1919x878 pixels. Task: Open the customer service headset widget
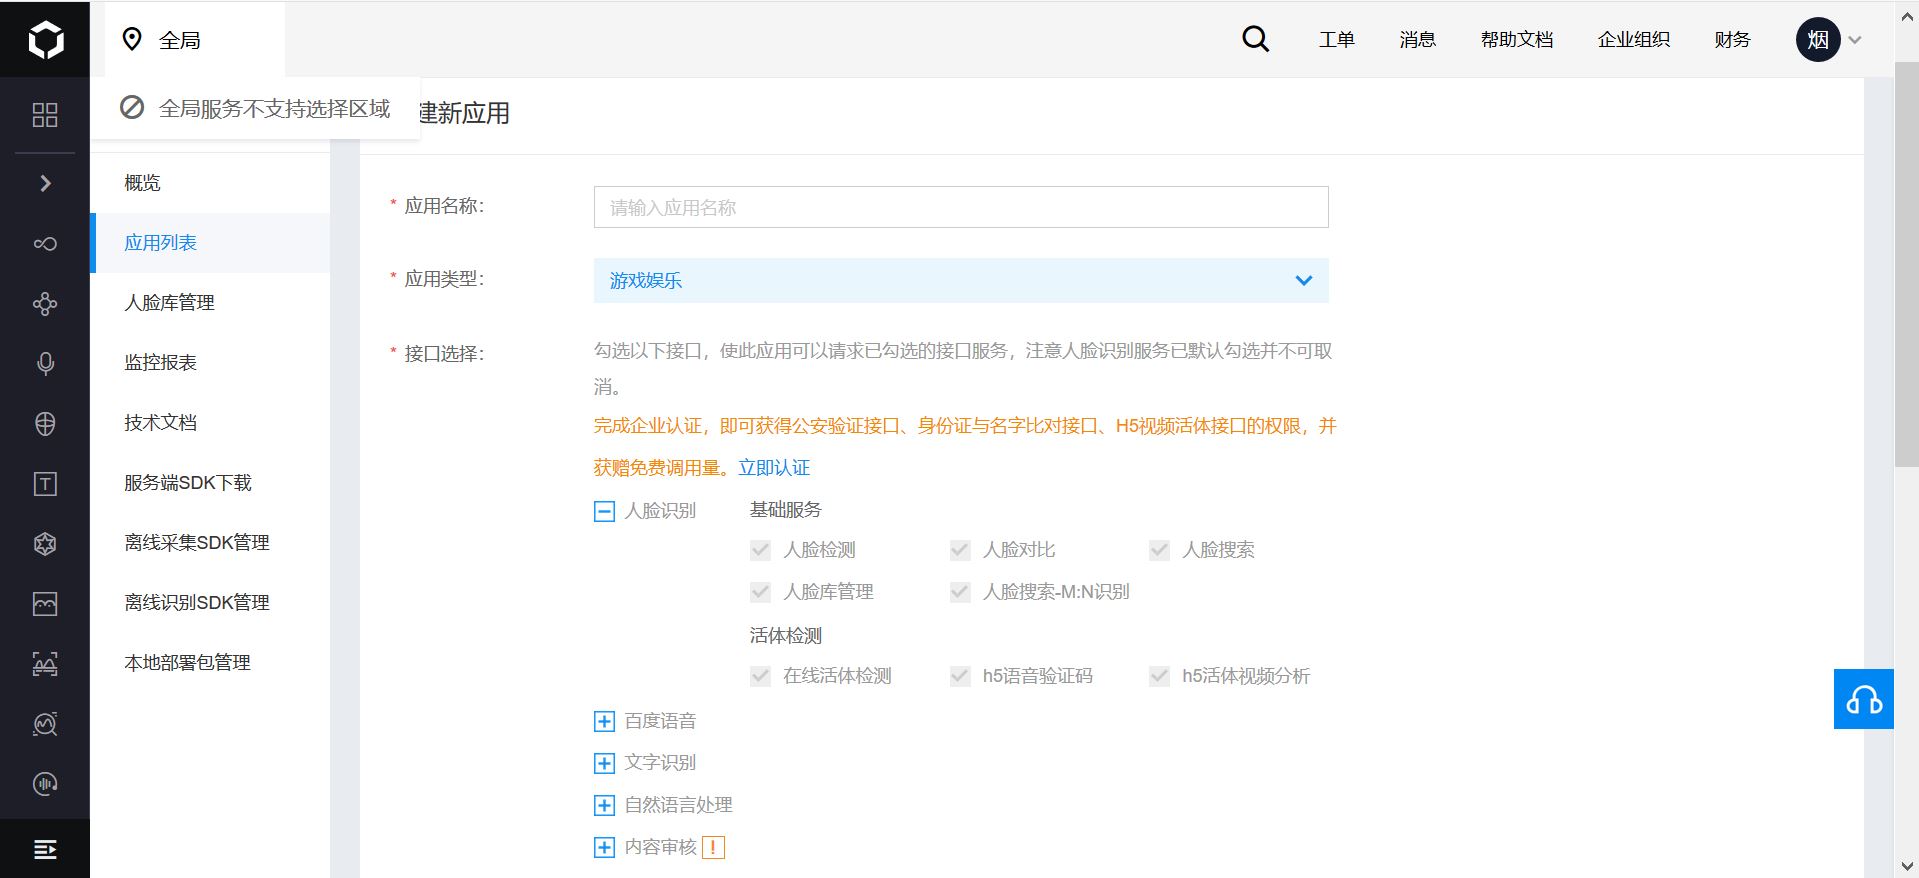click(1863, 699)
